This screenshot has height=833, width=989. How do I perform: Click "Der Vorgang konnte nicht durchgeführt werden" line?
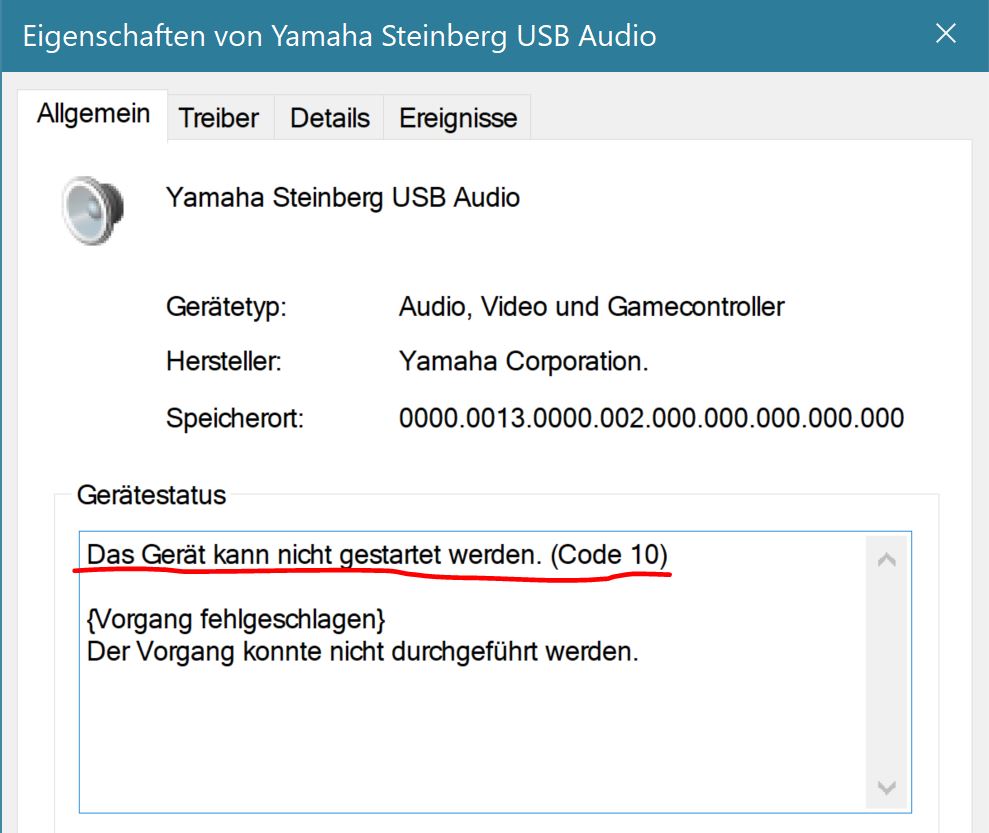(362, 652)
